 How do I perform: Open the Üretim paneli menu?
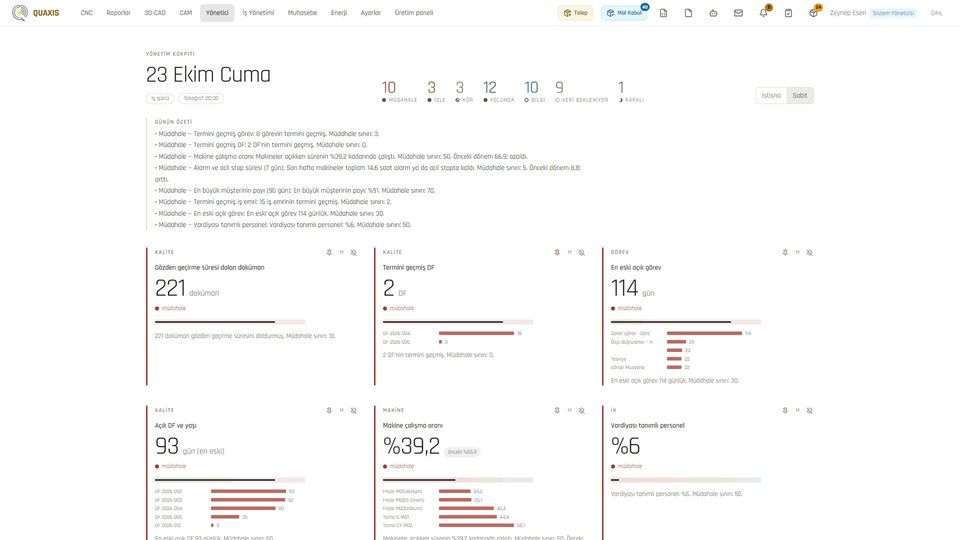414,13
